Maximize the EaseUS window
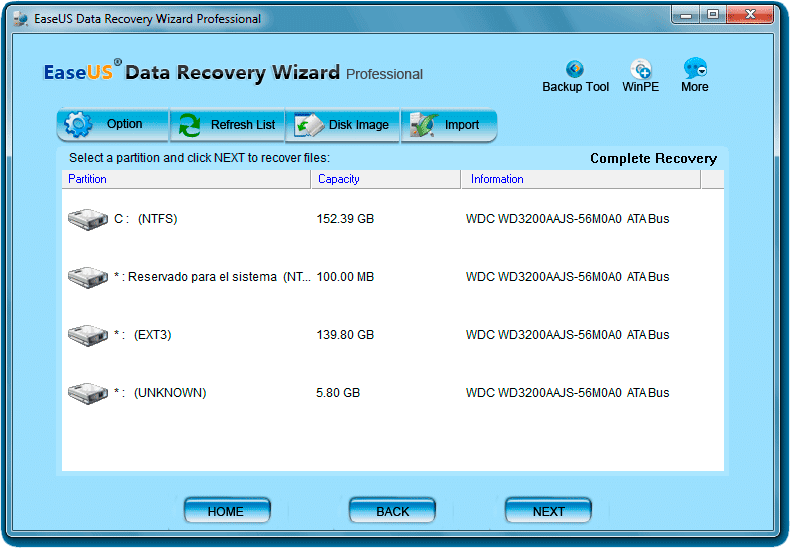Image resolution: width=790 pixels, height=548 pixels. coord(712,15)
